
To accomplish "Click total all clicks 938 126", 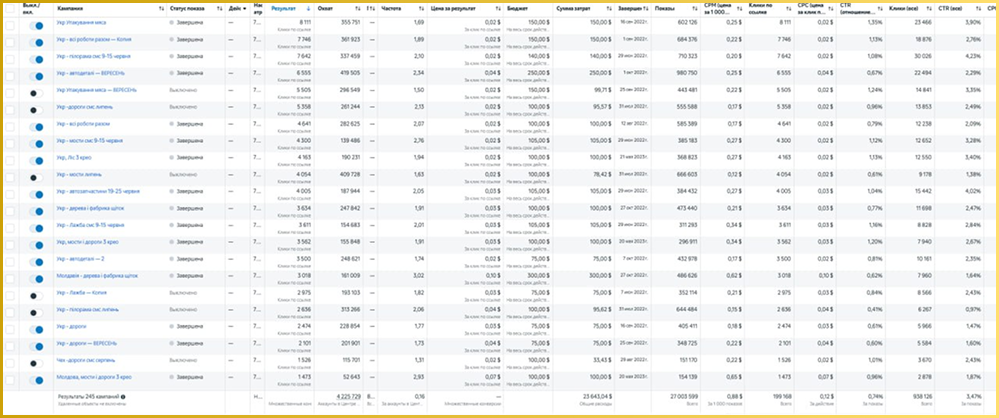I will tap(923, 396).
